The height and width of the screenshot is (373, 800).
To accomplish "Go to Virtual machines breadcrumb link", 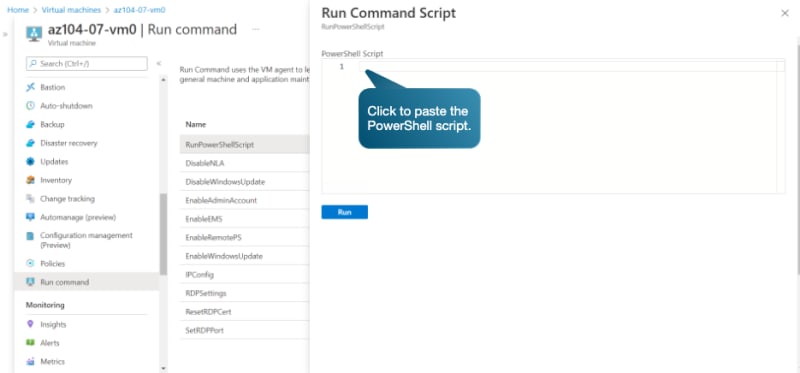I will pos(71,10).
